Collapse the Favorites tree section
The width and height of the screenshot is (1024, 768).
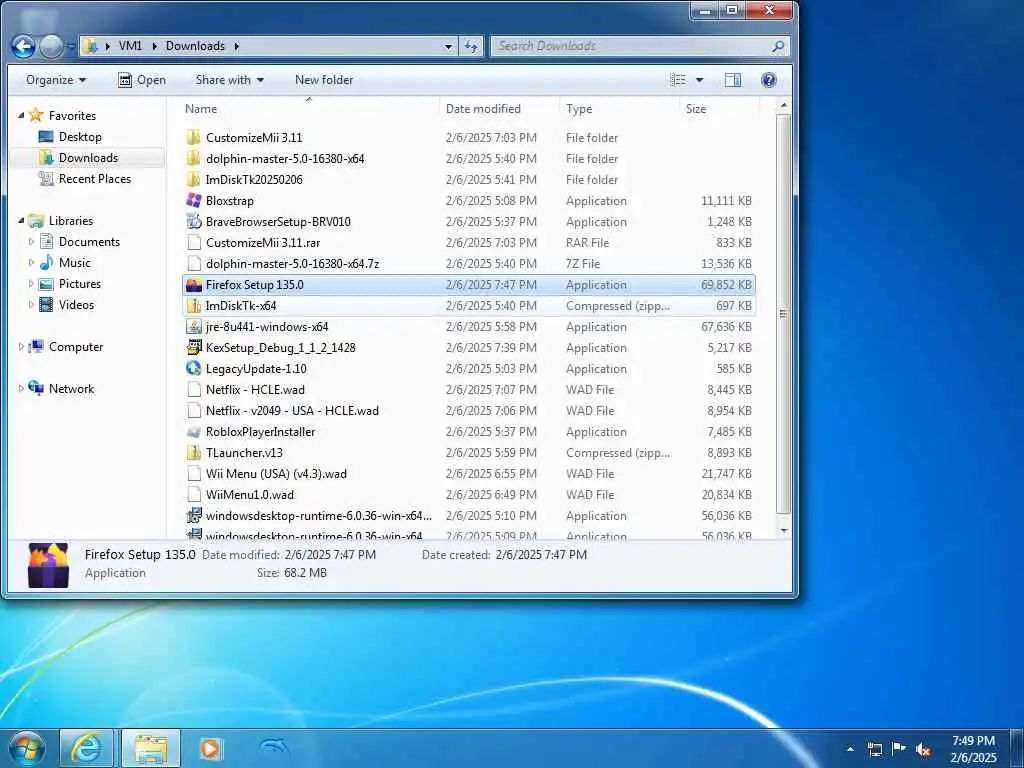click(21, 116)
